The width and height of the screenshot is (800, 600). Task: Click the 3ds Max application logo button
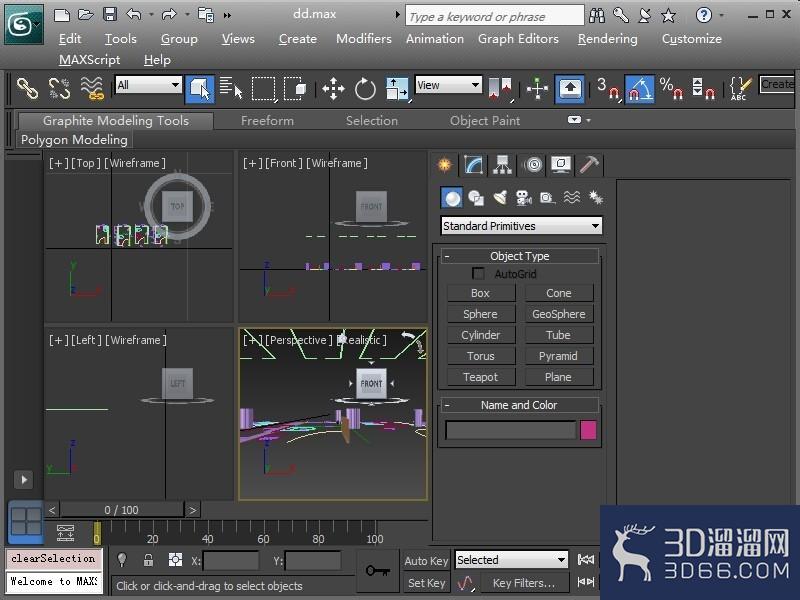[23, 23]
